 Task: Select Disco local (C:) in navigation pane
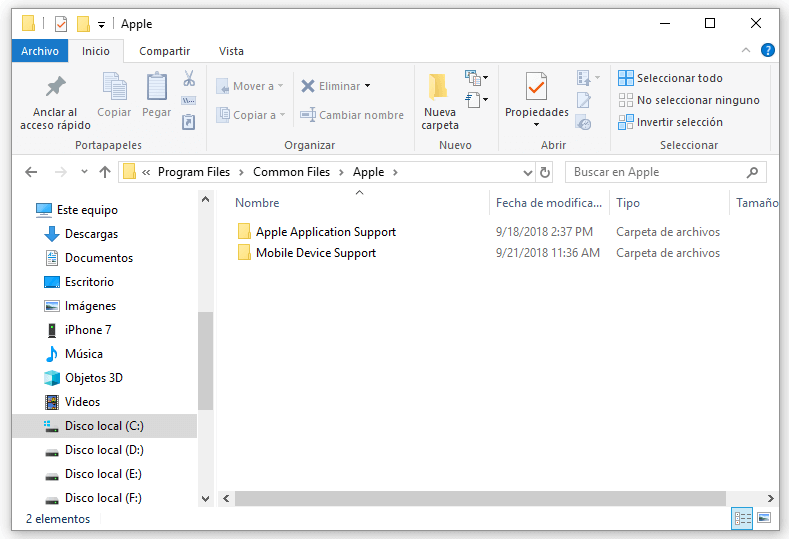tap(104, 426)
